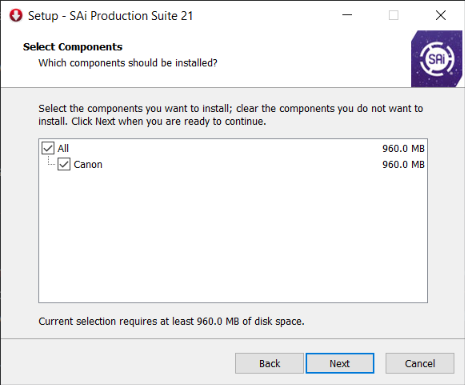Click the tree connector line beside Canon
The image size is (465, 385).
coord(51,160)
